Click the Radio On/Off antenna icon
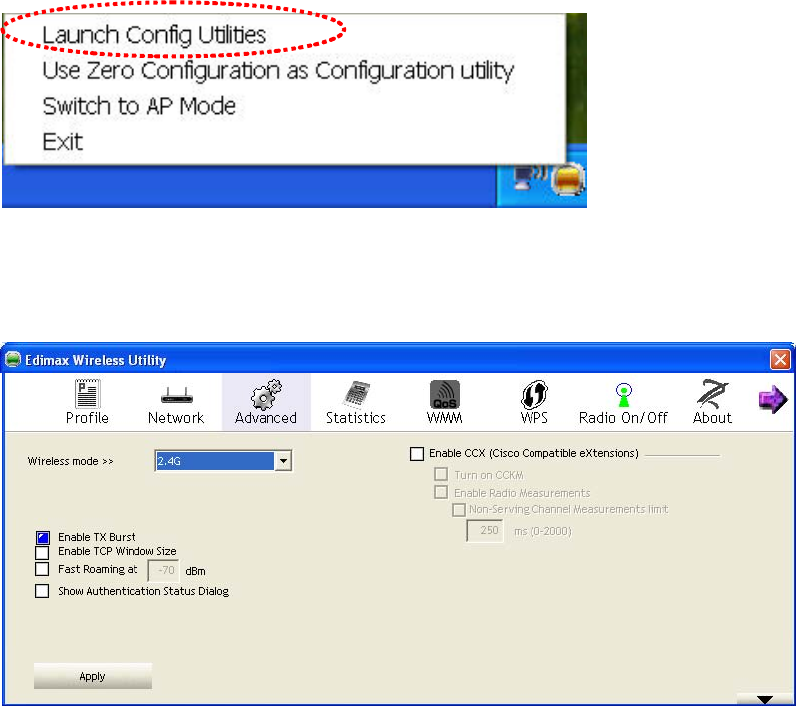The image size is (796, 706). pos(623,395)
